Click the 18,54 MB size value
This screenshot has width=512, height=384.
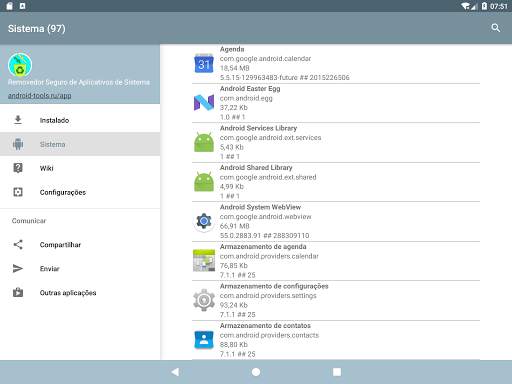pos(235,68)
